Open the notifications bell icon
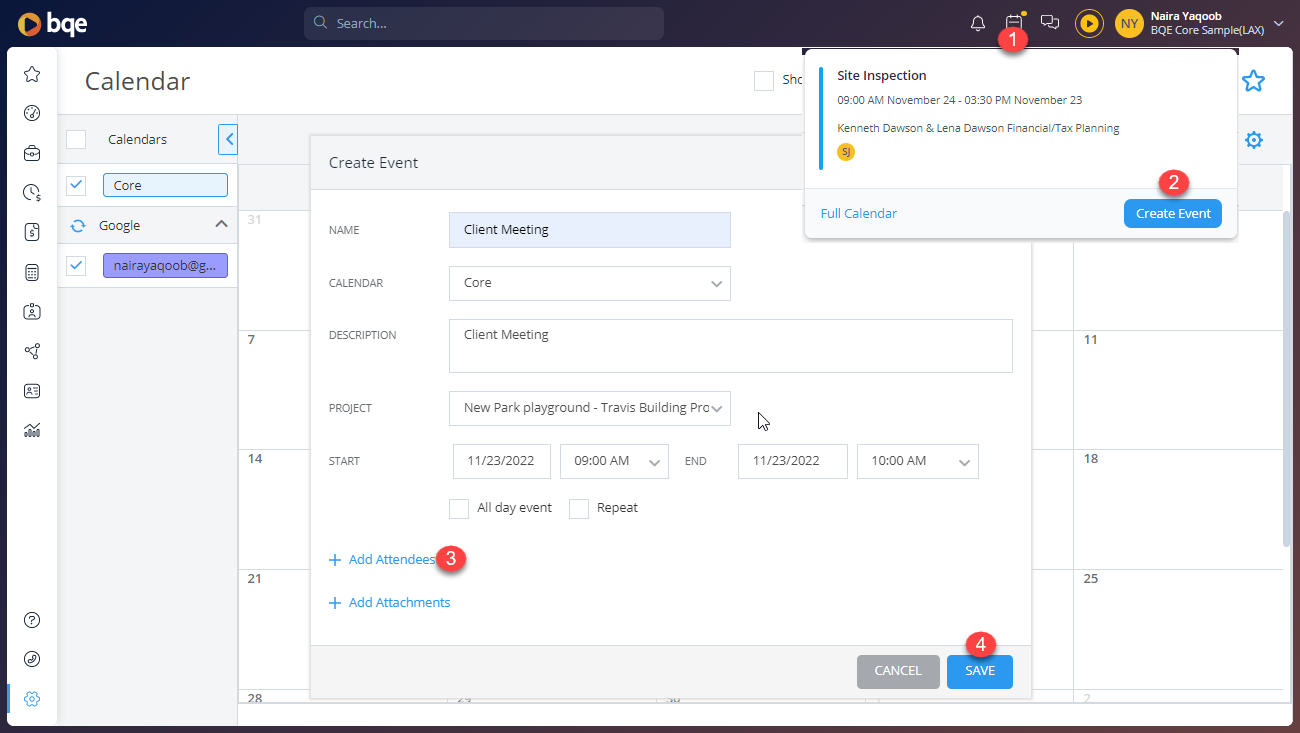Screen dimensions: 1300x733 click(977, 22)
